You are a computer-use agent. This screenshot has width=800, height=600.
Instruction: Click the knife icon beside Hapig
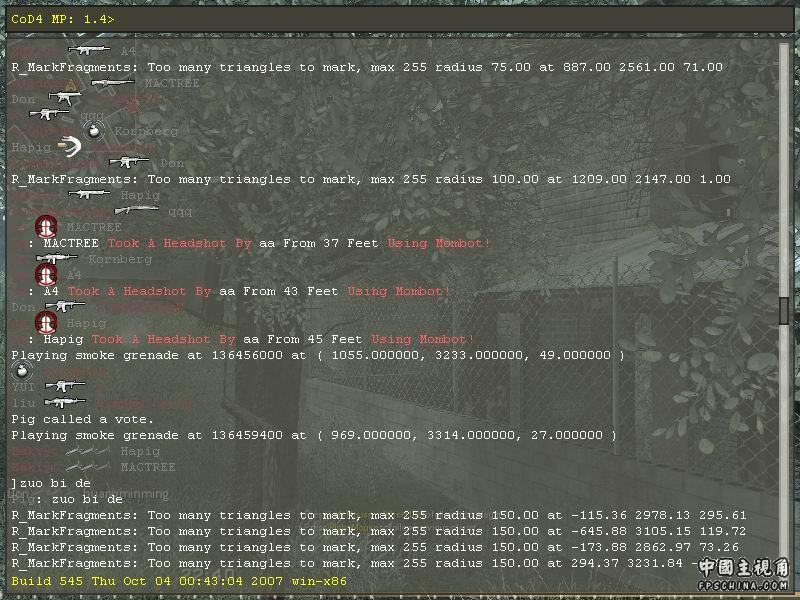click(x=70, y=146)
